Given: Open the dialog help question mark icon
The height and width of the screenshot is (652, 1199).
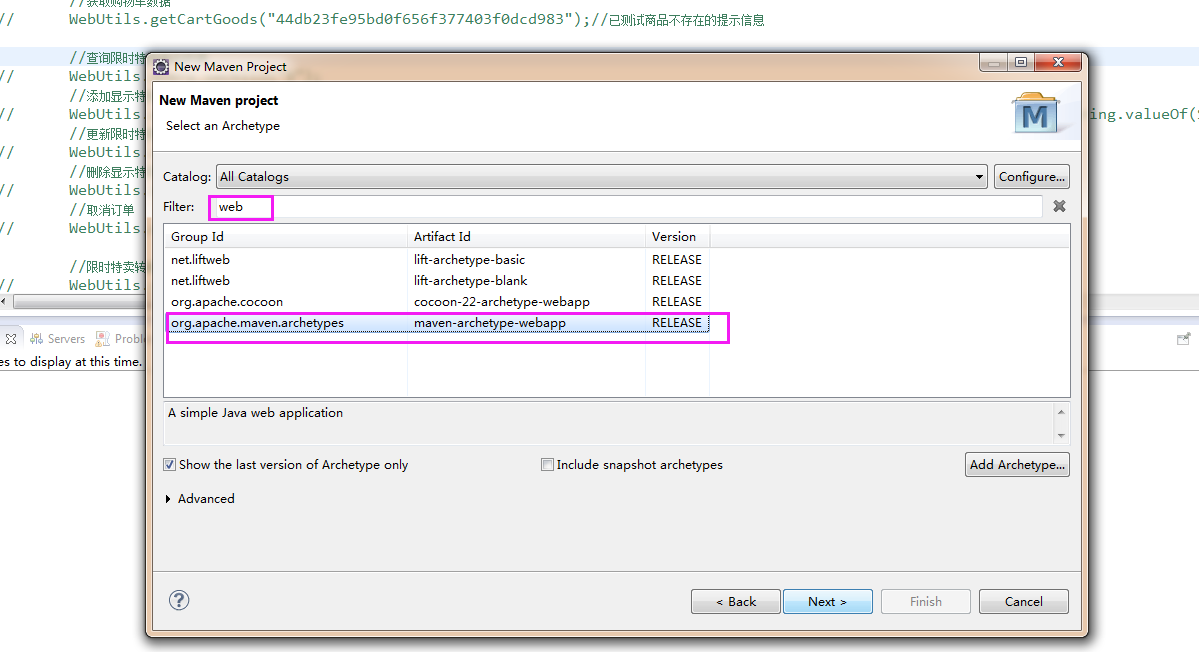Looking at the screenshot, I should point(179,600).
